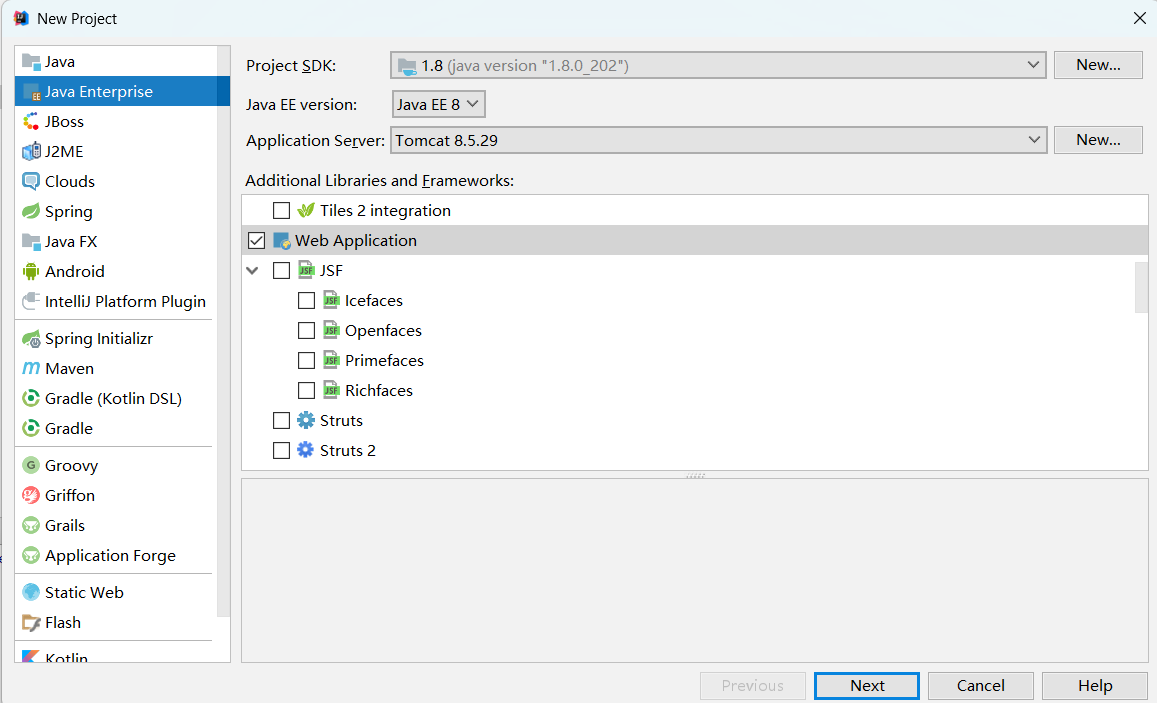1157x703 pixels.
Task: Click New button beside Project SDK
Action: (x=1098, y=65)
